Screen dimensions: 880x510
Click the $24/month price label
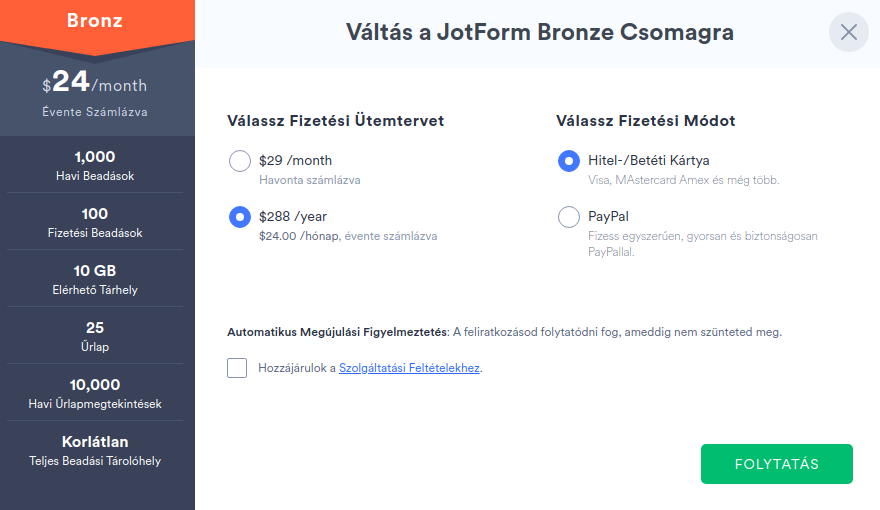[95, 83]
